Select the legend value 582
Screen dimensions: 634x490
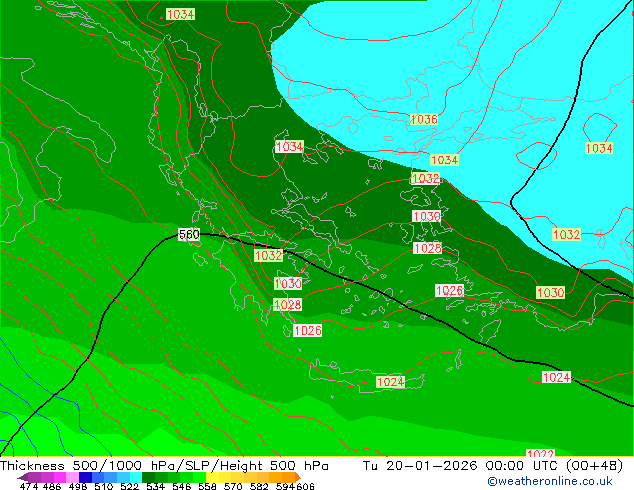[259, 486]
